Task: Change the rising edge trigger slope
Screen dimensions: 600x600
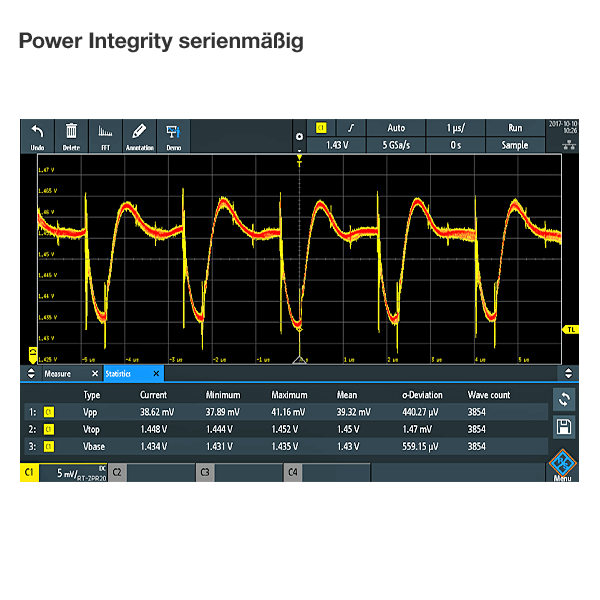Action: point(351,128)
